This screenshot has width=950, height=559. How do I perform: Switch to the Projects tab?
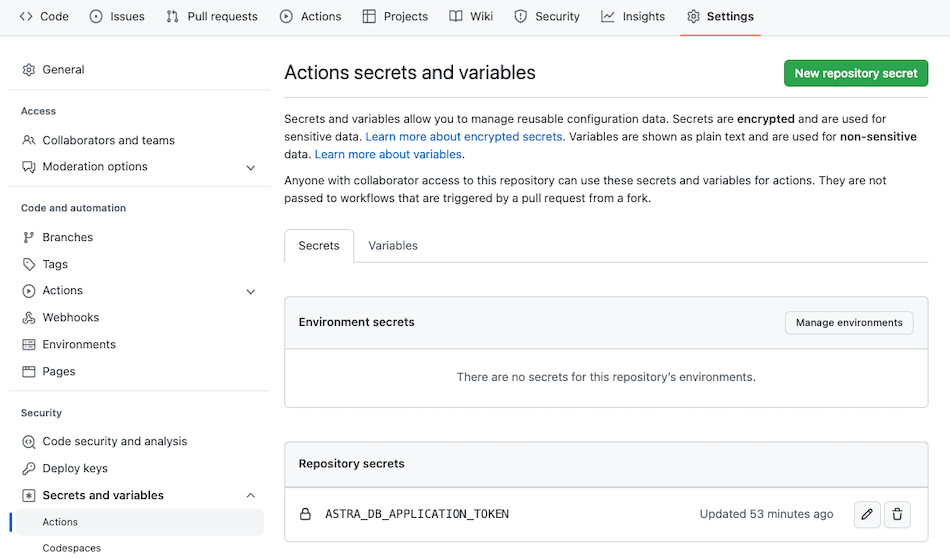tap(395, 16)
